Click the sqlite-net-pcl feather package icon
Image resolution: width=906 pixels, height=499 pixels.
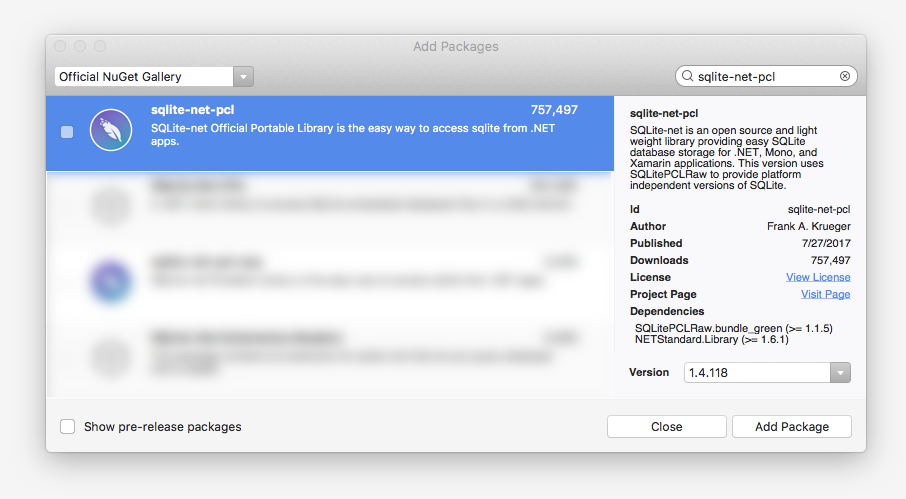pyautogui.click(x=111, y=130)
